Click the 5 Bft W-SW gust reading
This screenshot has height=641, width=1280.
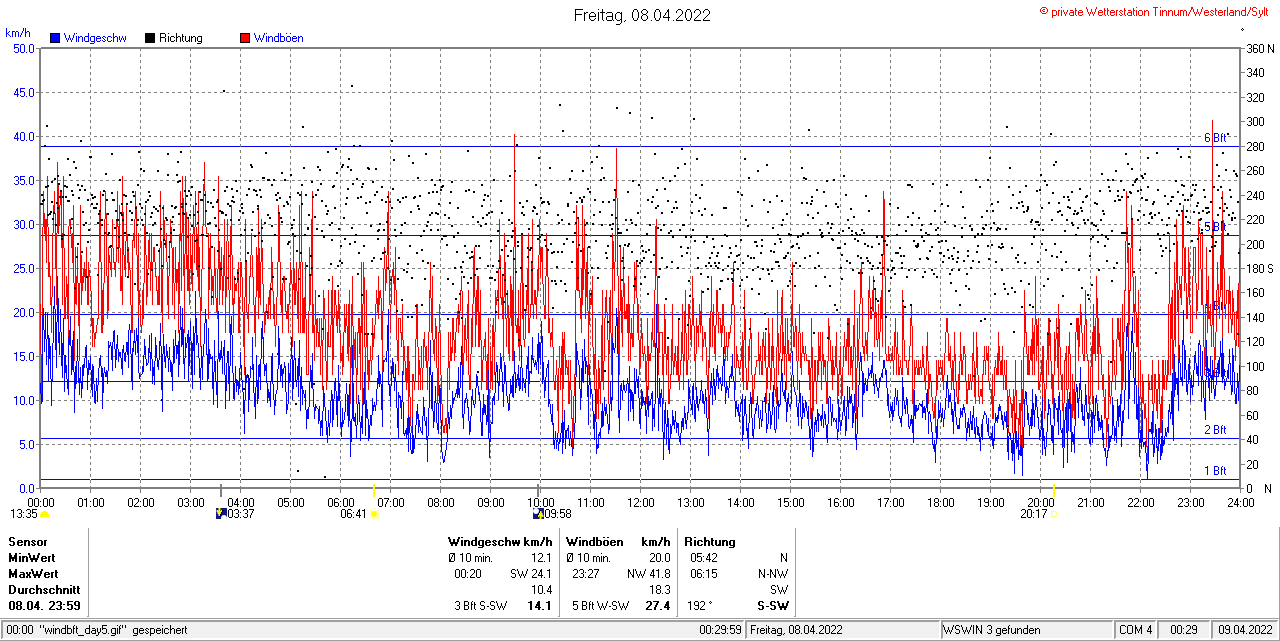(601, 606)
